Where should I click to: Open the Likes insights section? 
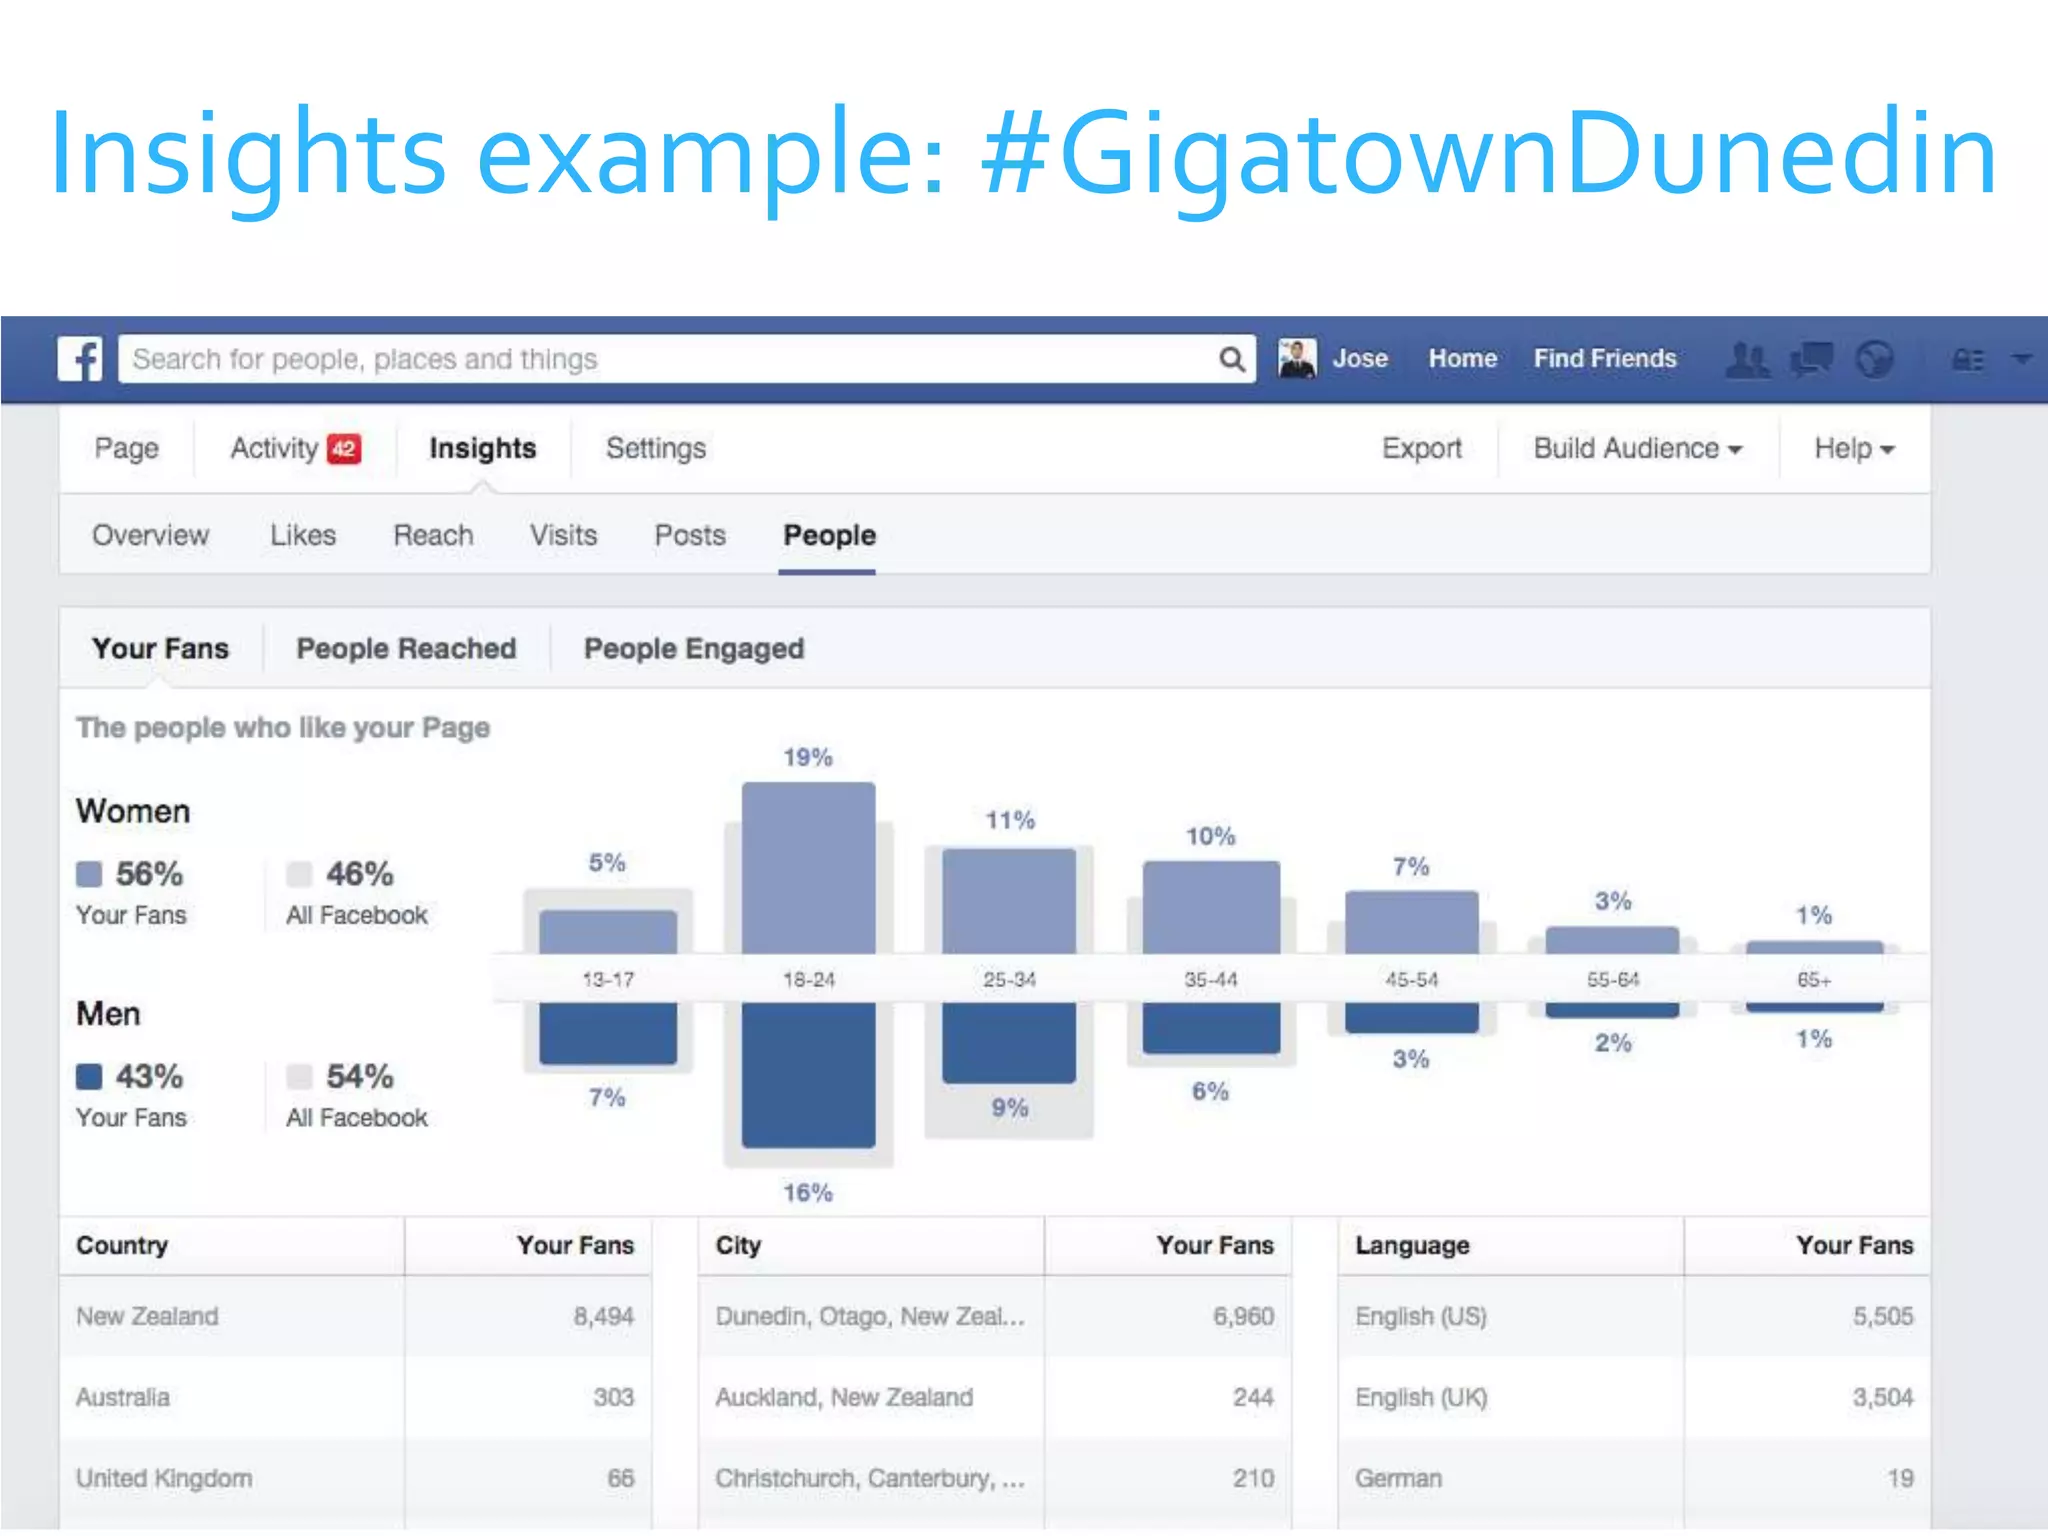pyautogui.click(x=303, y=535)
